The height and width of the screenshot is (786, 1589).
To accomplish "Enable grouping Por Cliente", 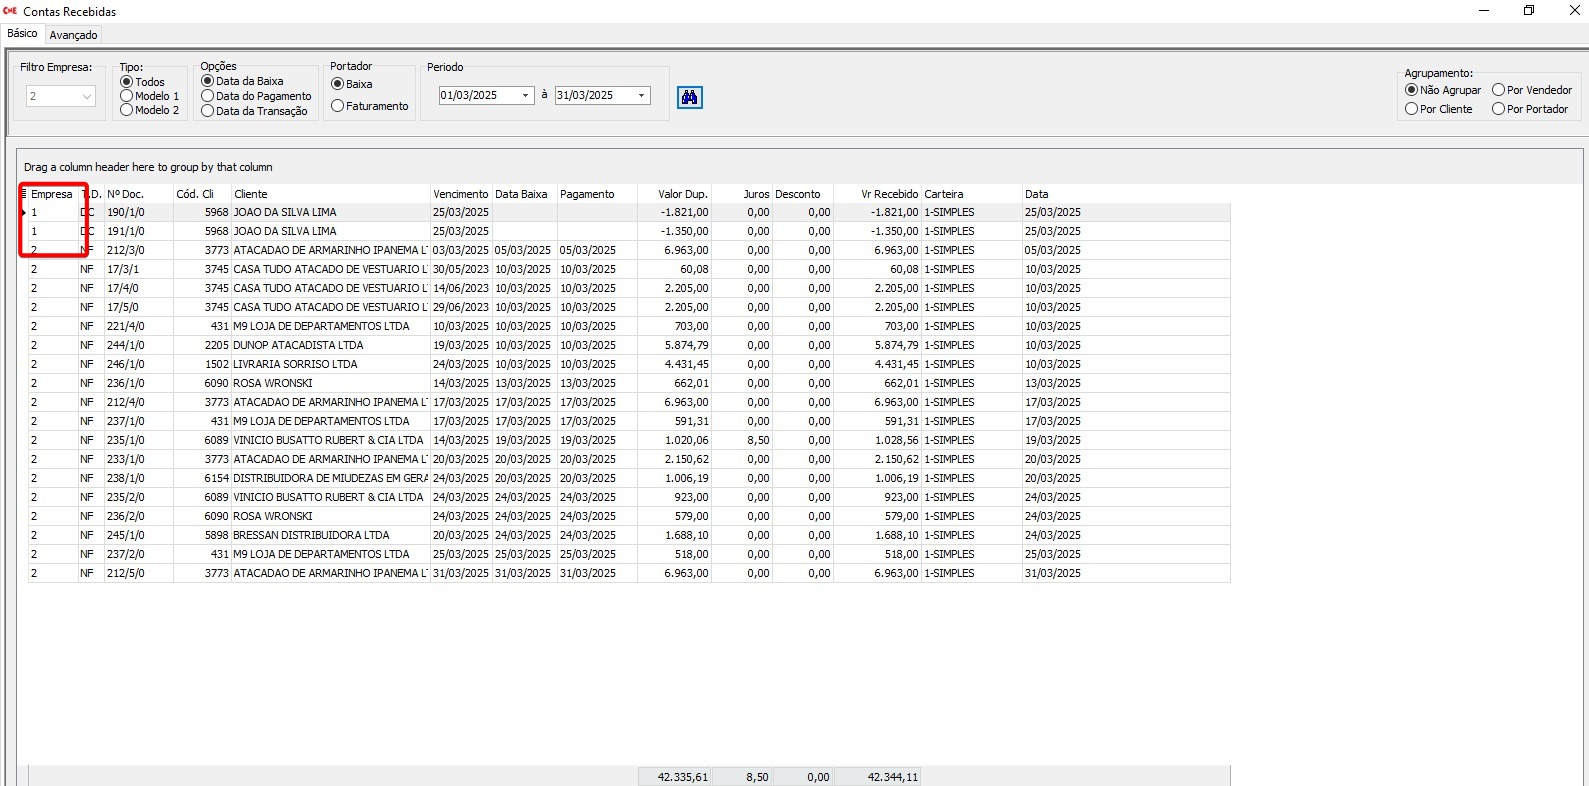I will click(1412, 109).
